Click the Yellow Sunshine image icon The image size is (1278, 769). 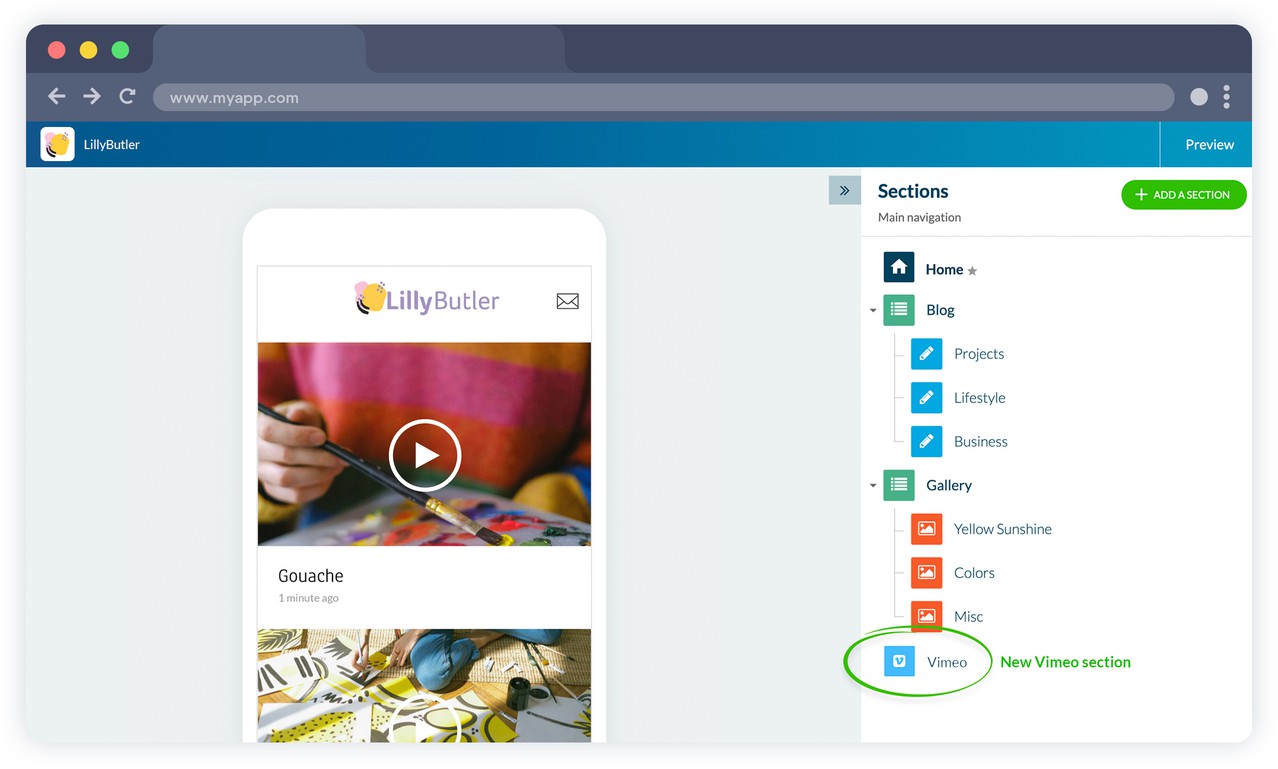point(927,529)
